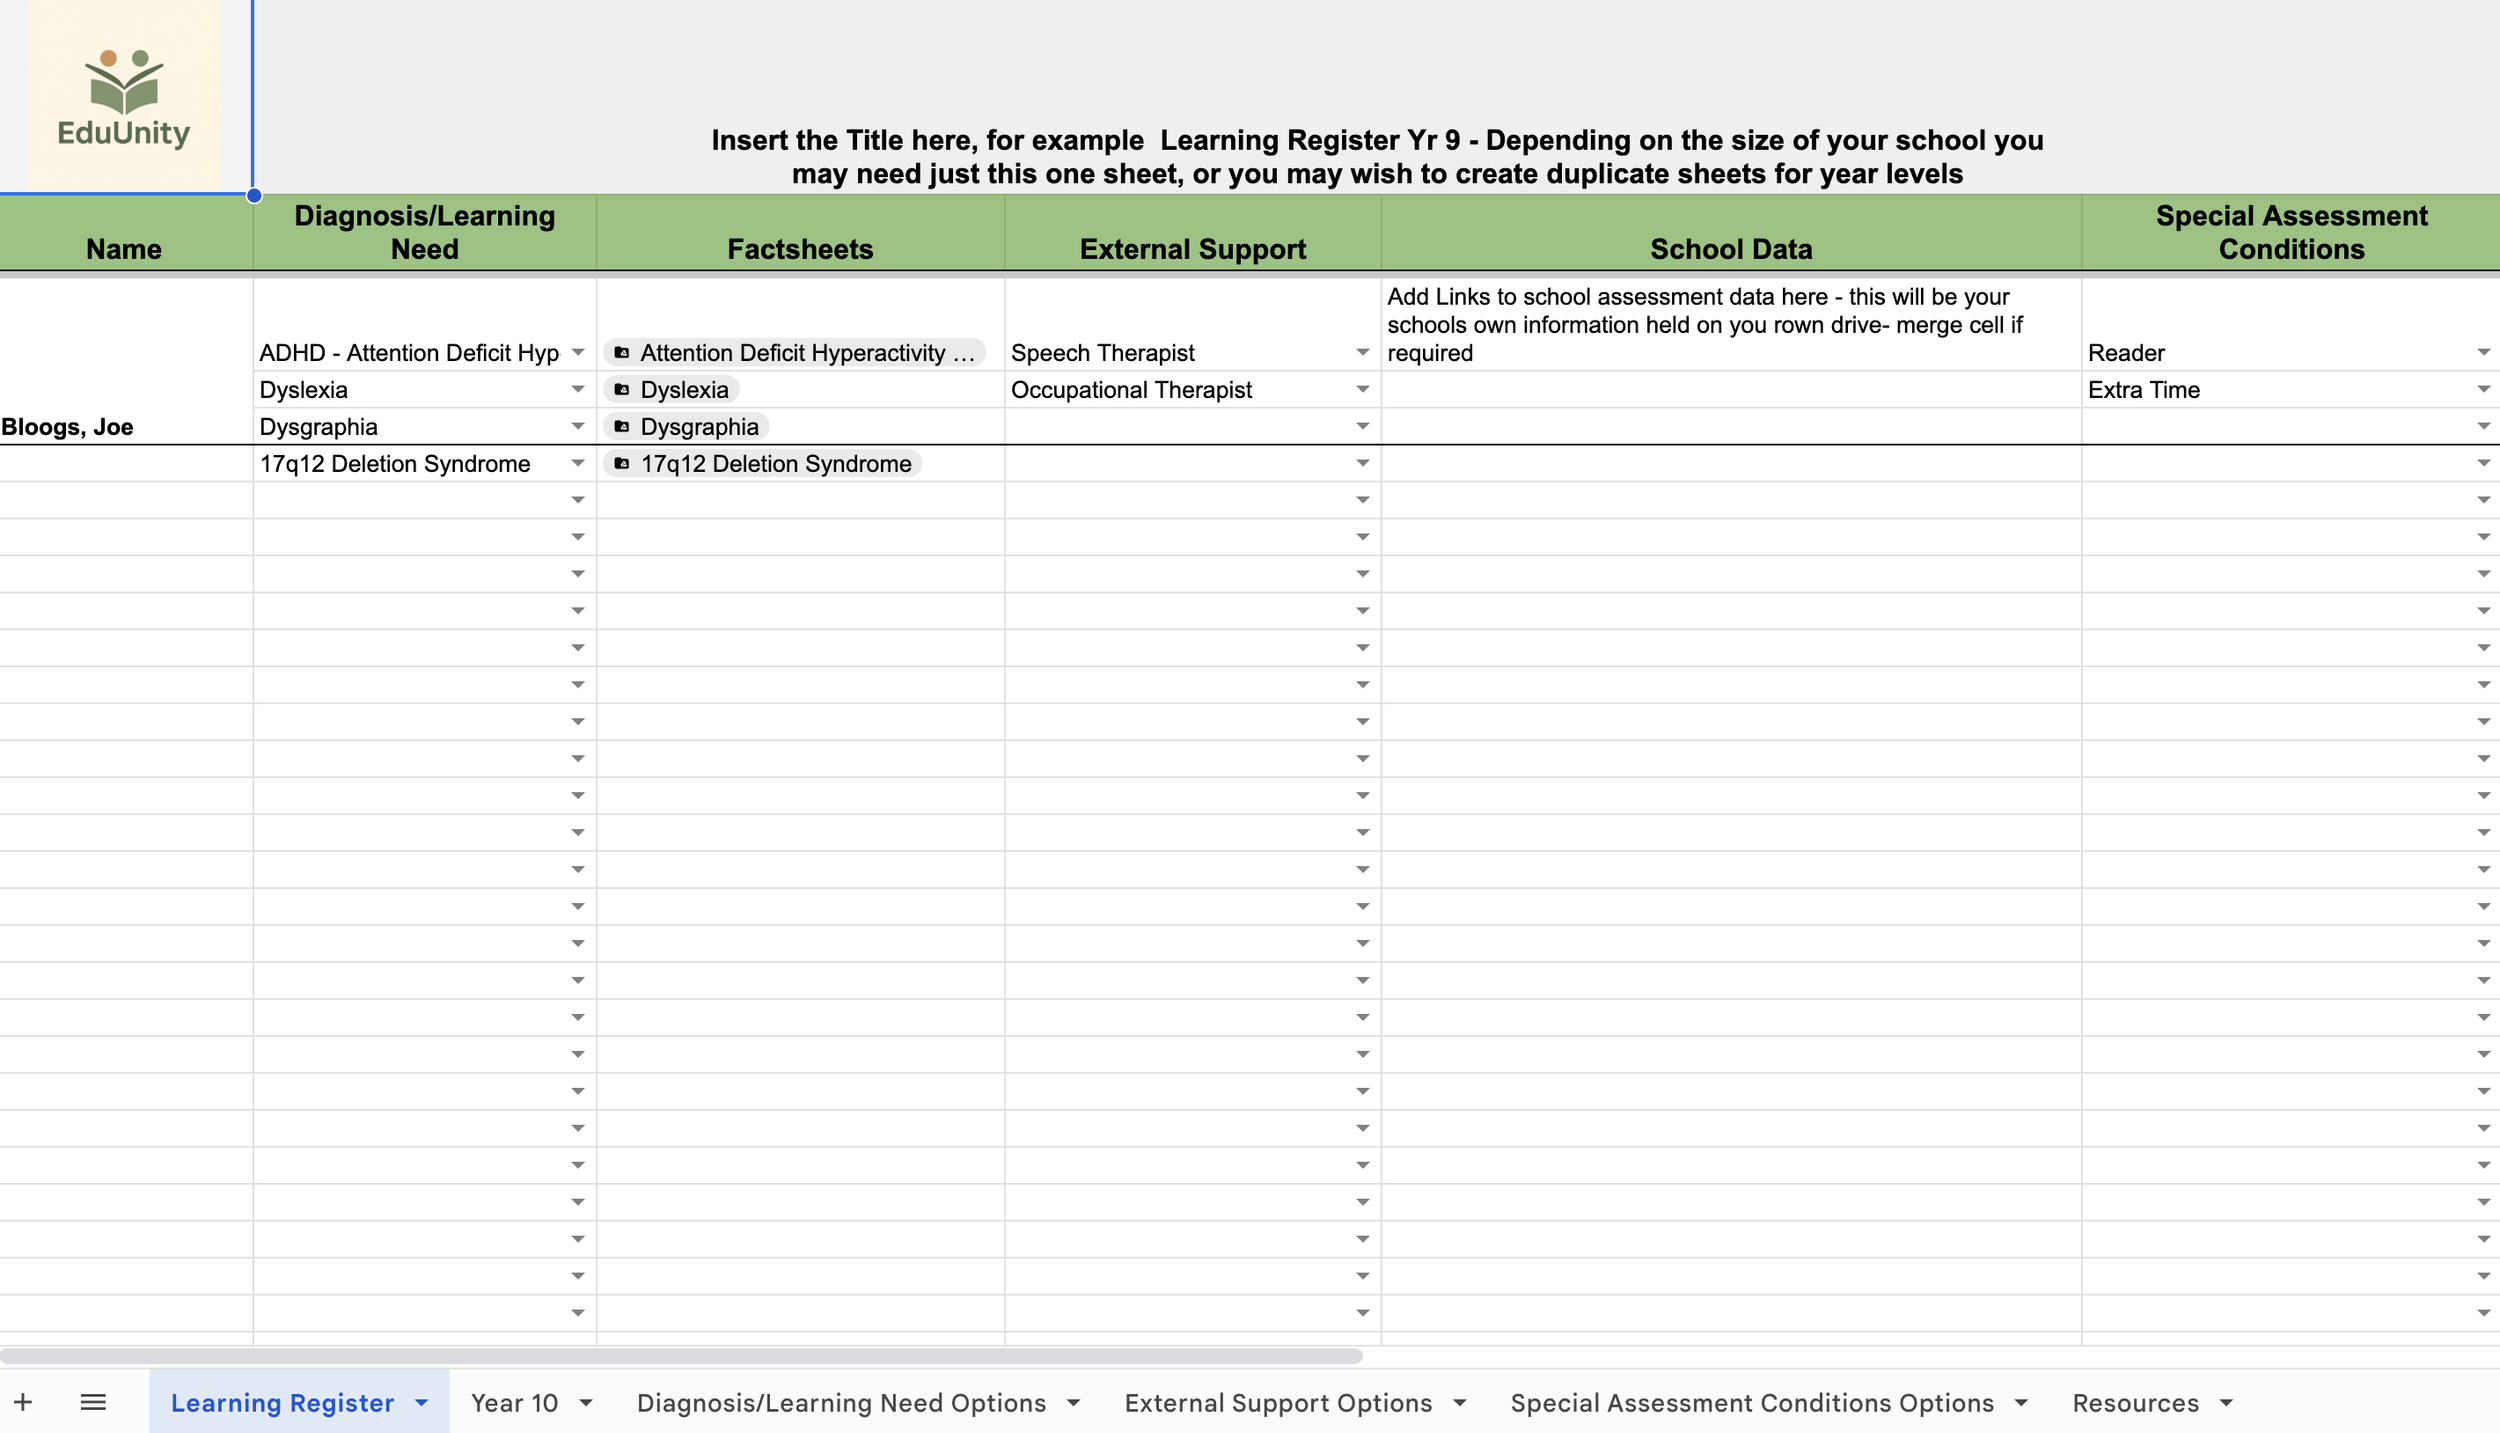Click the EduUnity logo image
Screen dimensions: 2500x1433
tap(124, 96)
